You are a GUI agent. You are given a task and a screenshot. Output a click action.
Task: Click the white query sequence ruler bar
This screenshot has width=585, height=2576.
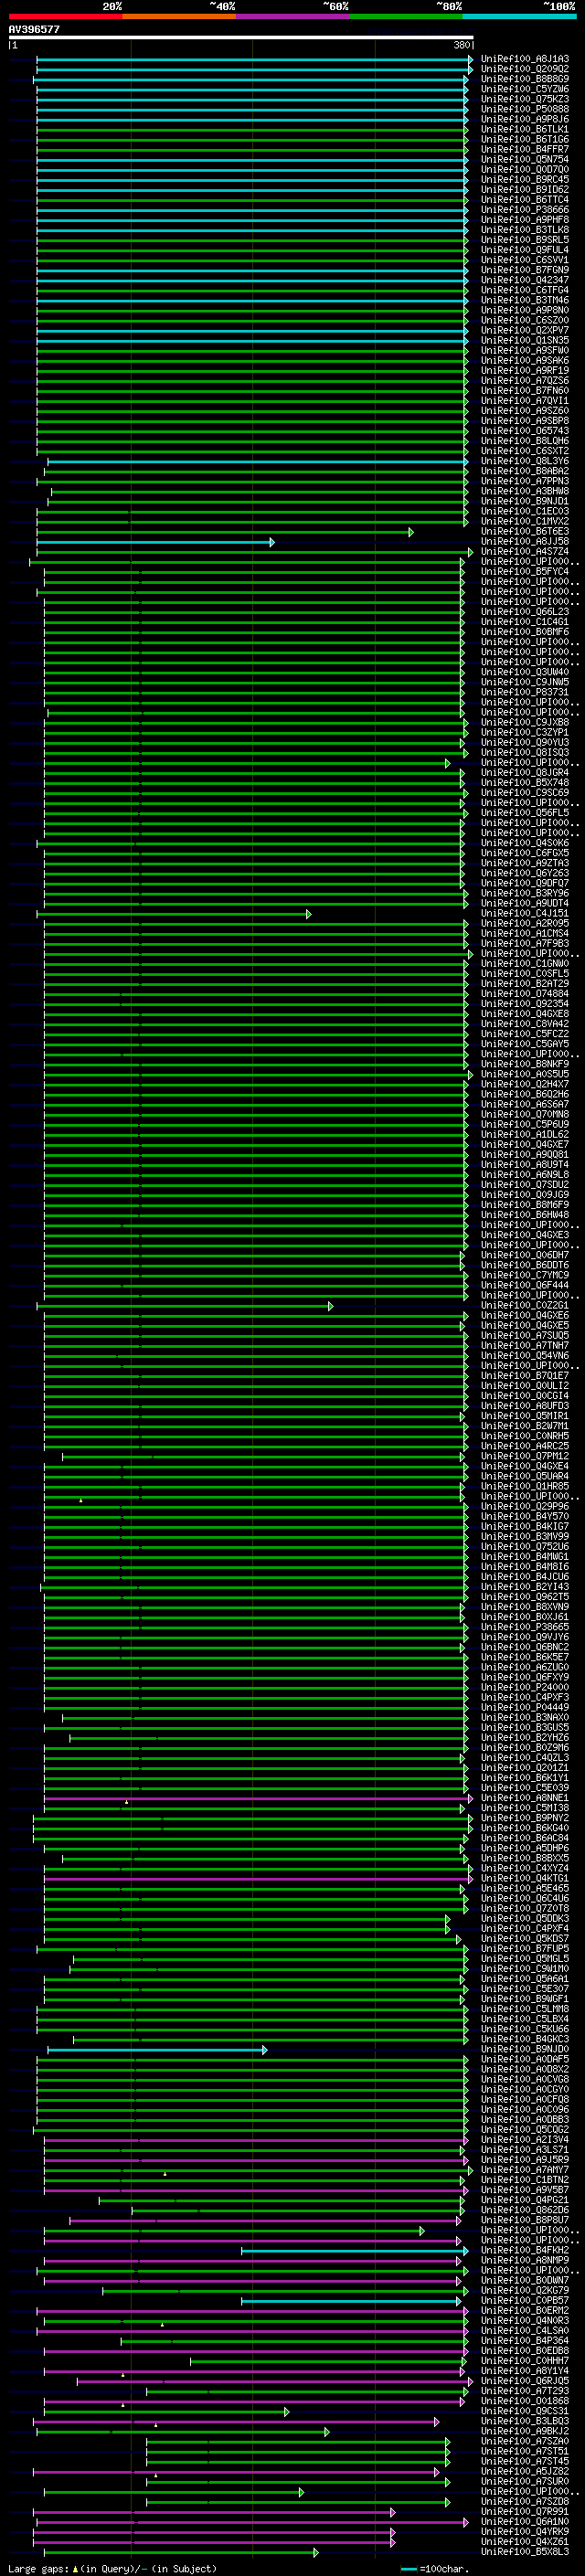[x=241, y=37]
